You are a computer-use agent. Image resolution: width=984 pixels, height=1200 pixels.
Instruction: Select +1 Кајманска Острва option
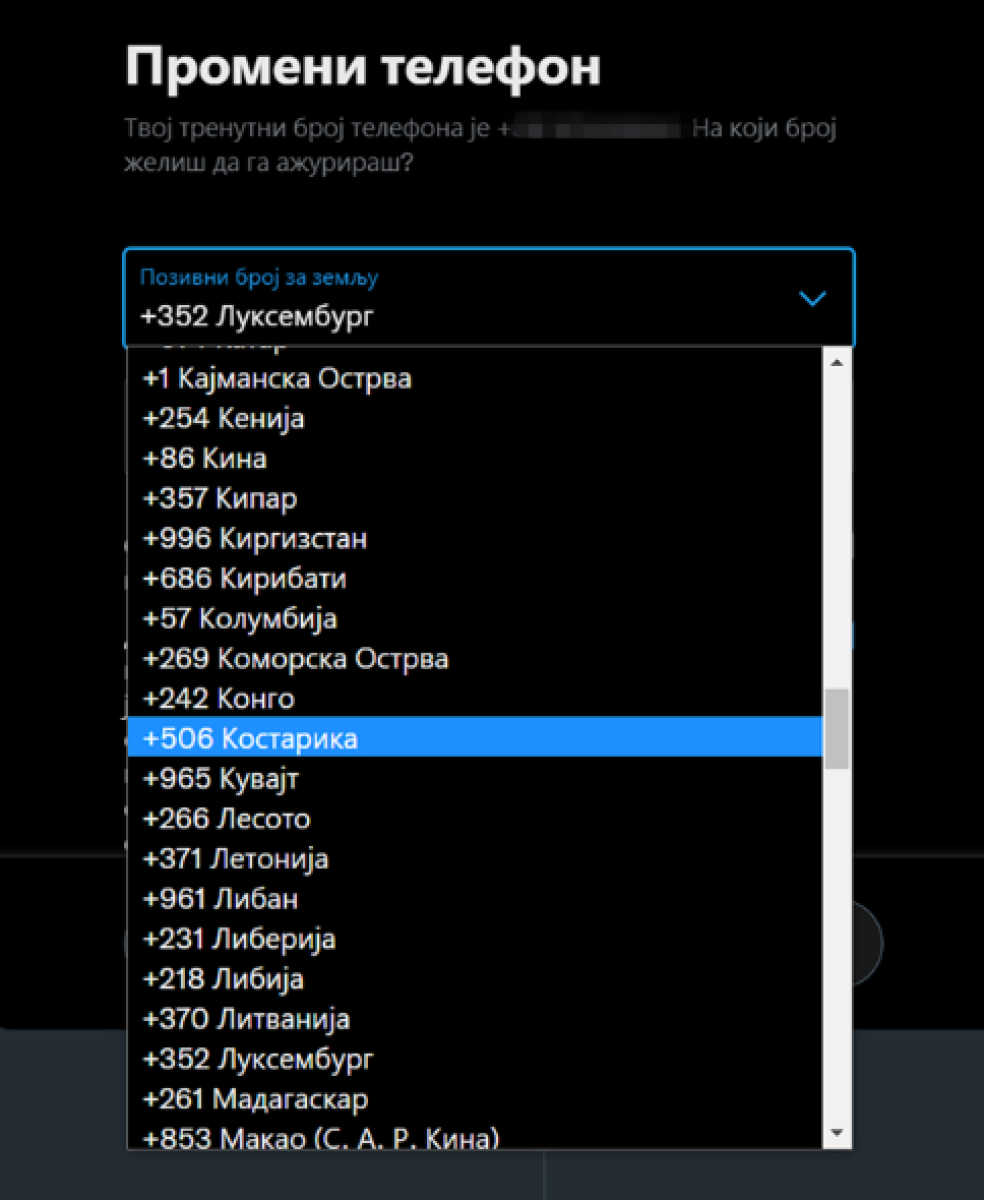click(x=277, y=379)
